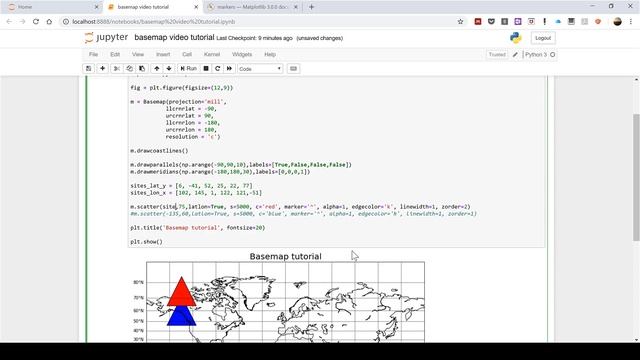Viewport: 640px width, 360px height.
Task: Open the File menu
Action: pos(93,54)
